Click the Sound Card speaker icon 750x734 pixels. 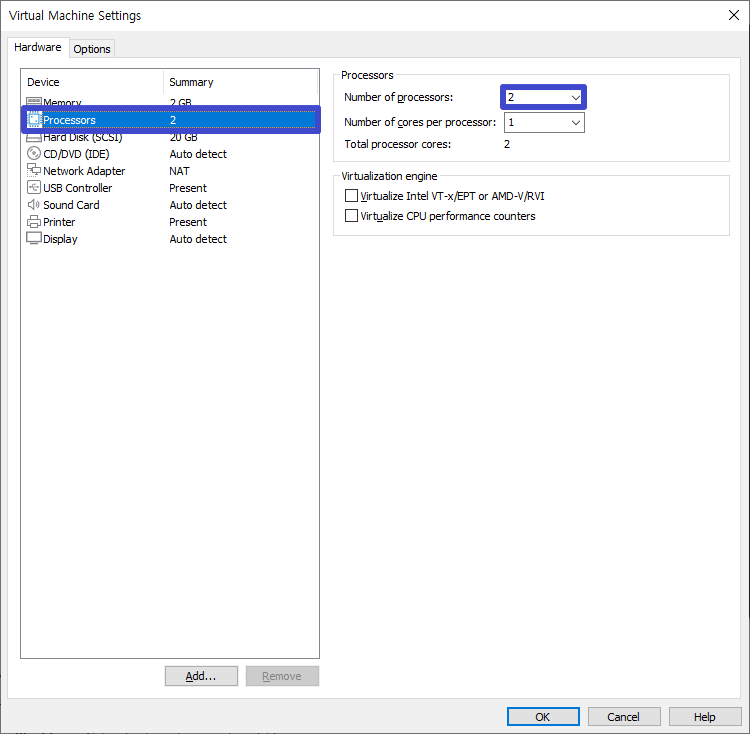(x=33, y=205)
